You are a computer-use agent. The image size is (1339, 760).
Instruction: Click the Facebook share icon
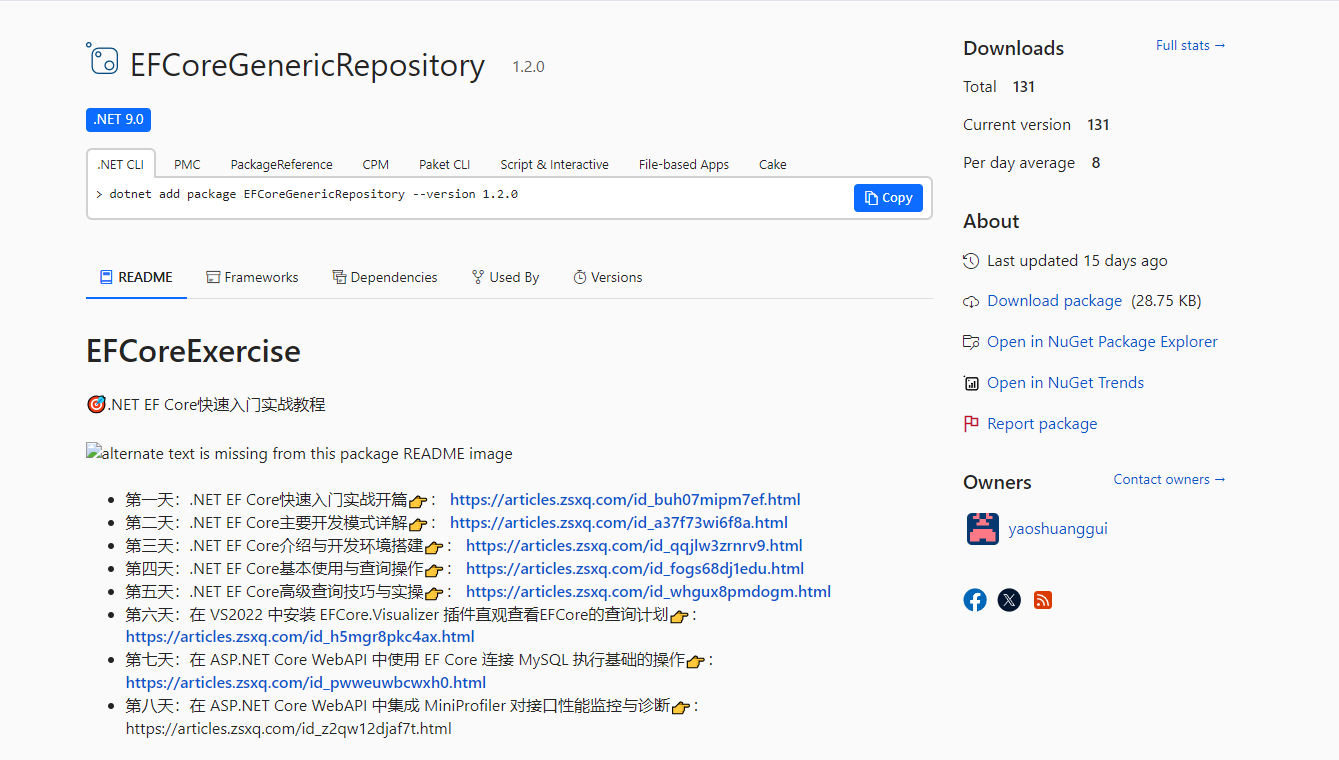pyautogui.click(x=975, y=600)
